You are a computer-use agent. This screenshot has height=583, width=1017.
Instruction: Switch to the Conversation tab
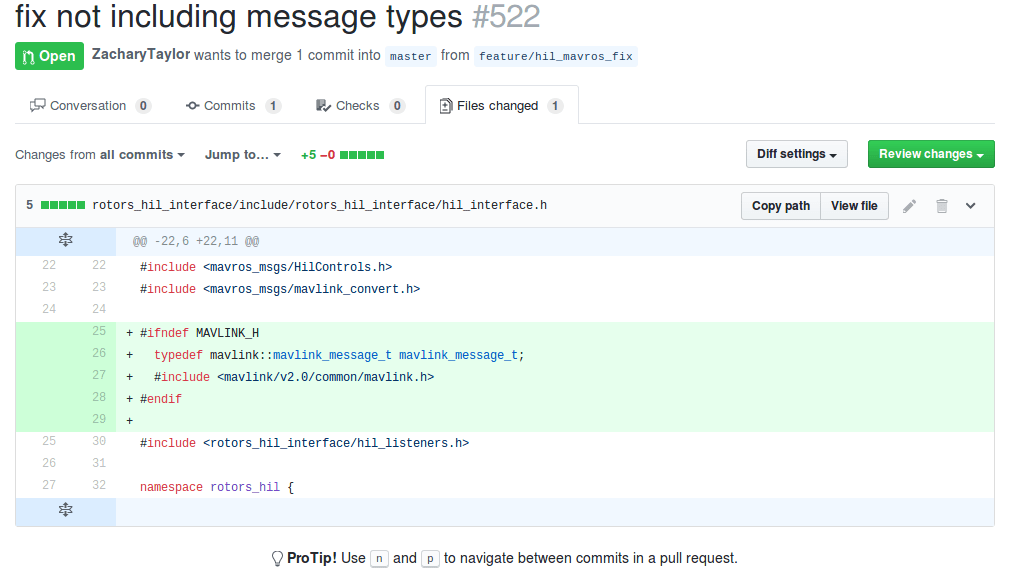coord(90,106)
